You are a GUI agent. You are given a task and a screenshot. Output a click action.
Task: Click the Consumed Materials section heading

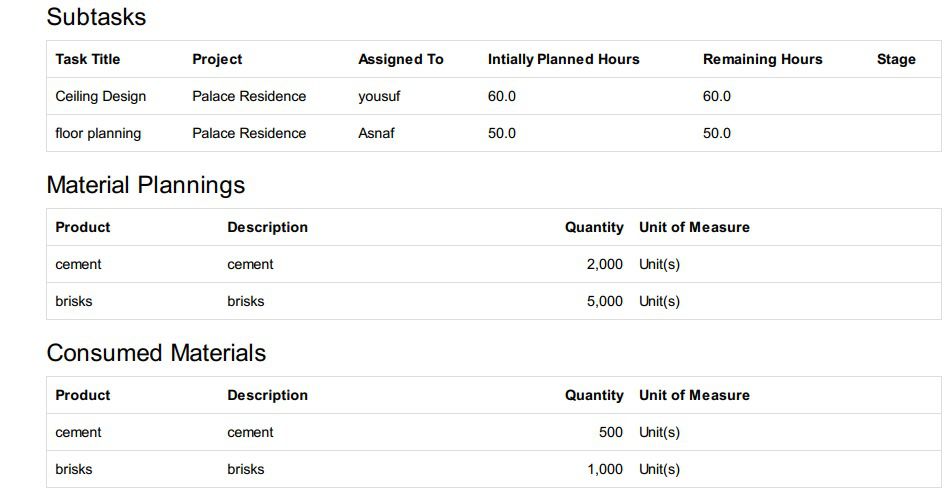pos(156,353)
